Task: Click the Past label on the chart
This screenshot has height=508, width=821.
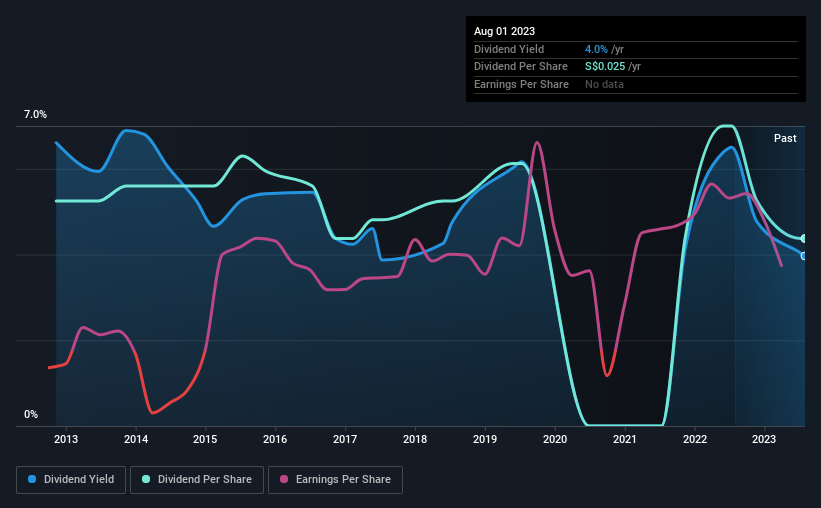Action: tap(785, 138)
